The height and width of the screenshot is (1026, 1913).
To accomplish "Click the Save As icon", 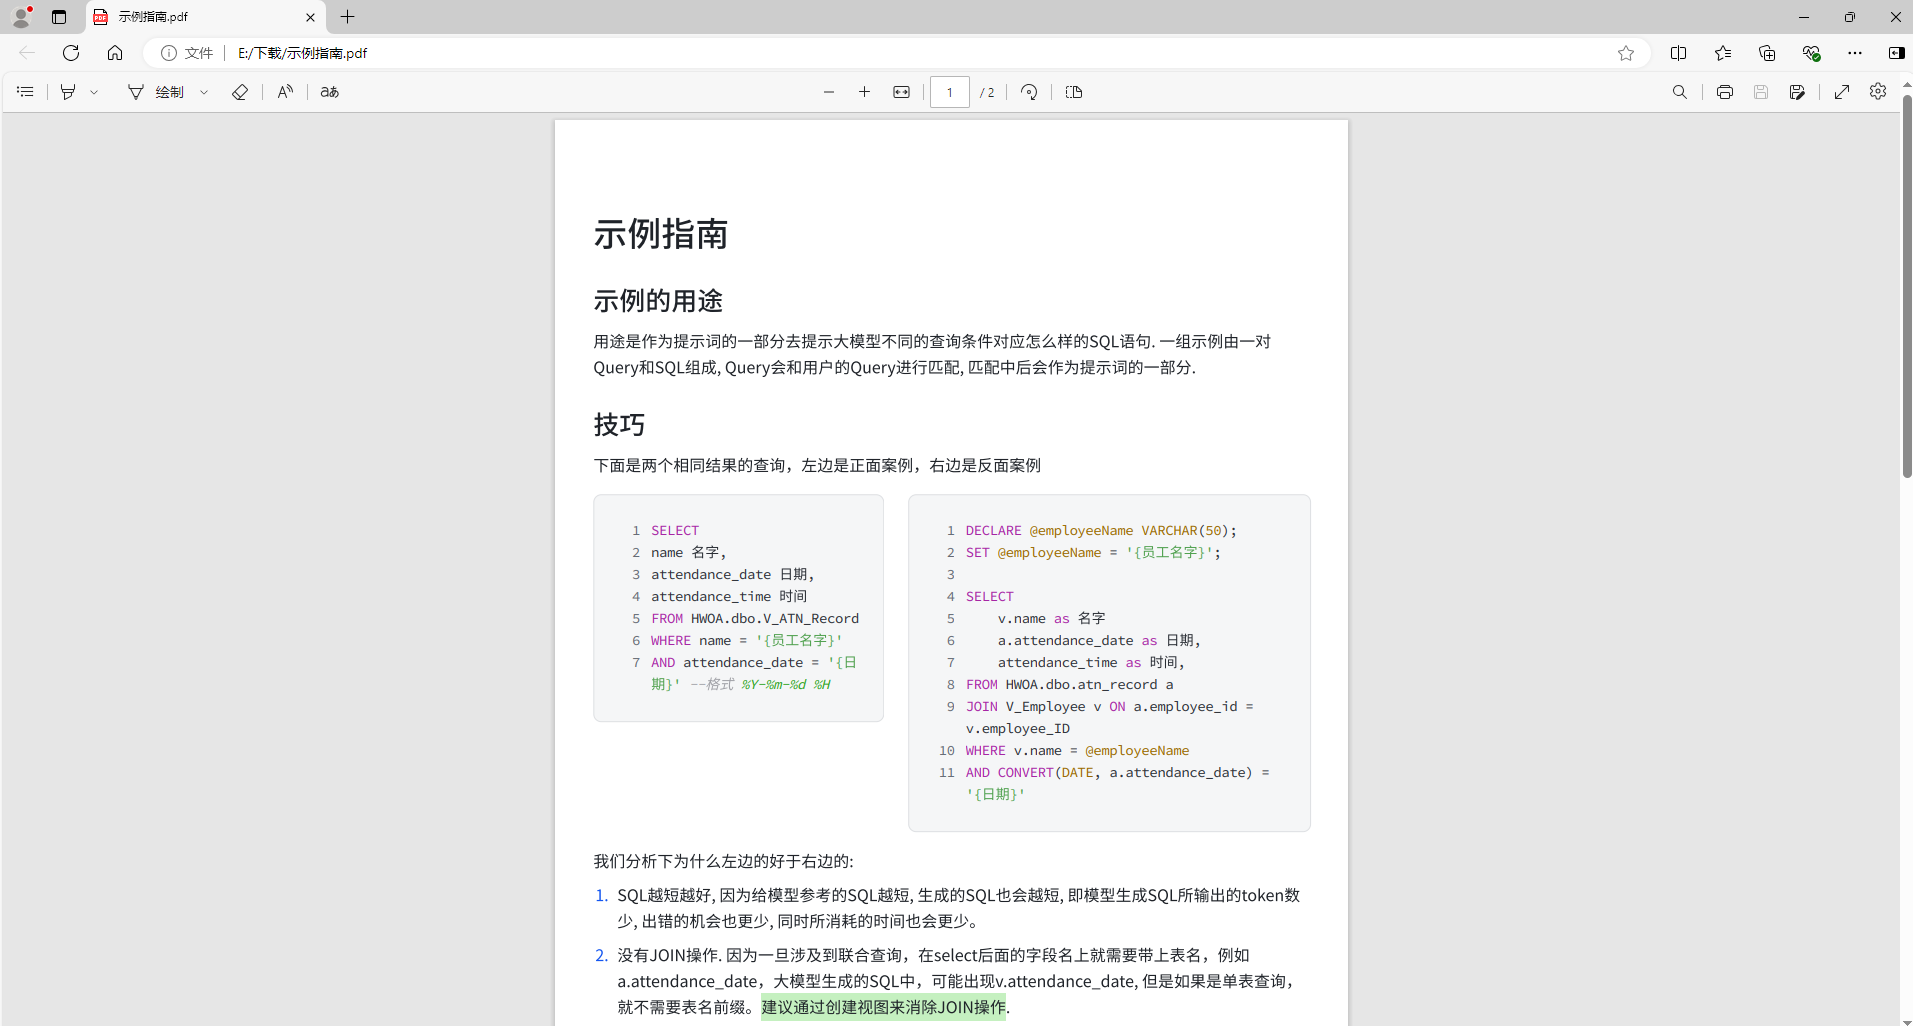I will (1797, 92).
